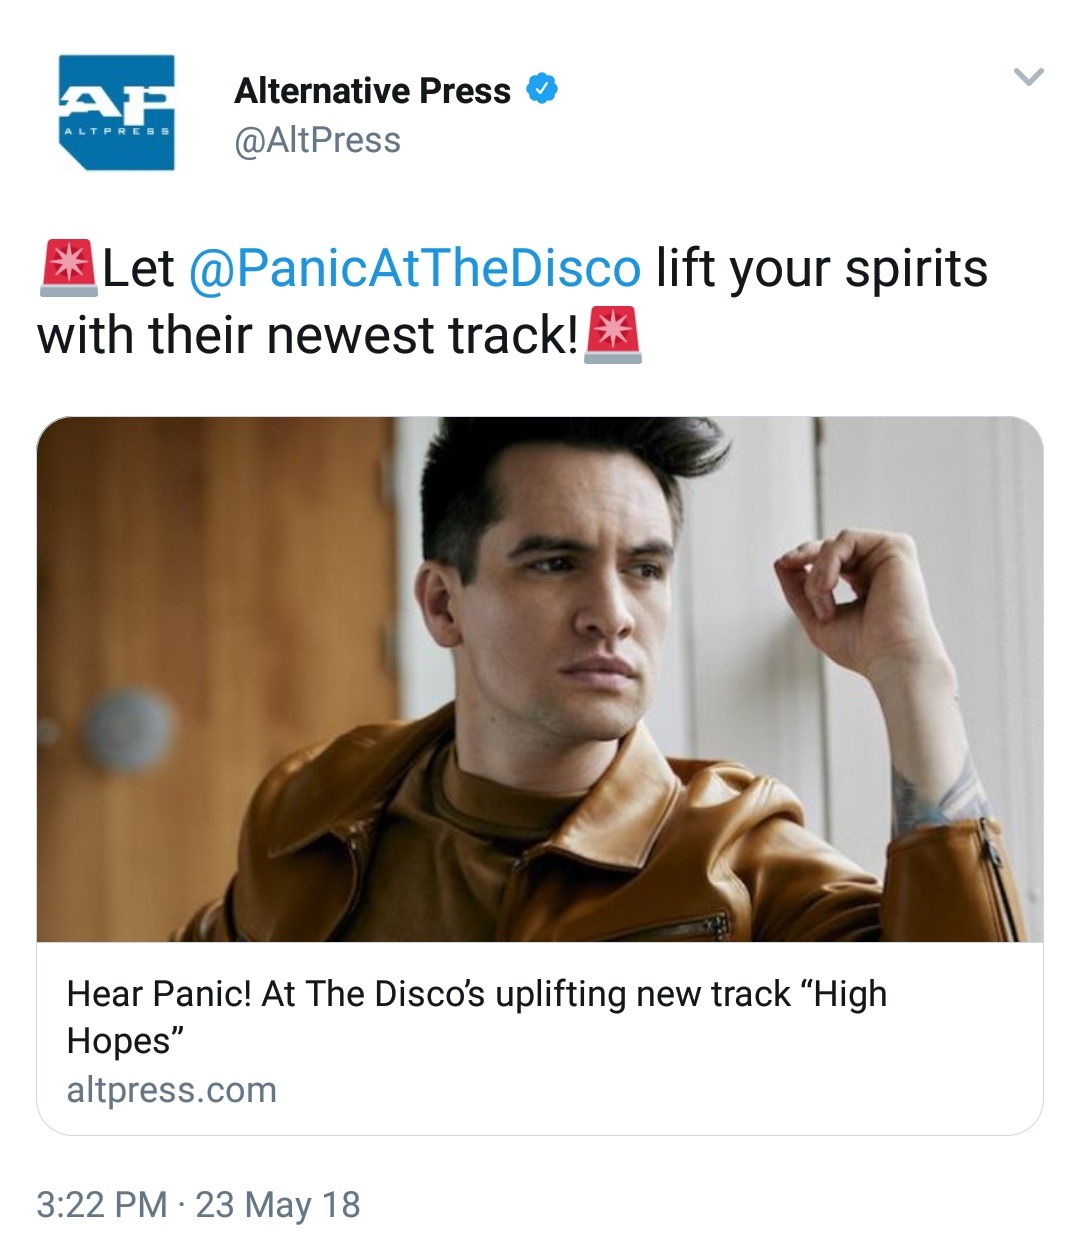This screenshot has height=1257, width=1079.
Task: Open the tweet options chevron menu
Action: [1028, 77]
